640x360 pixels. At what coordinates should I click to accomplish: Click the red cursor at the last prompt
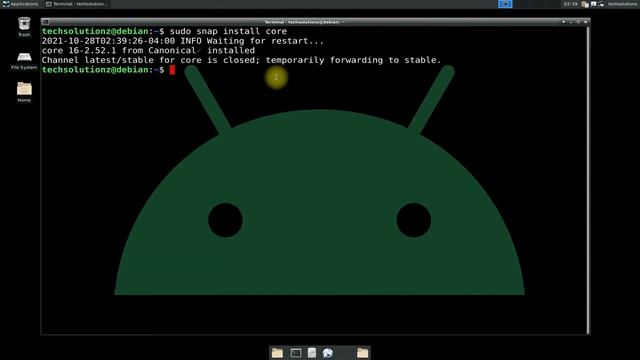tap(172, 70)
